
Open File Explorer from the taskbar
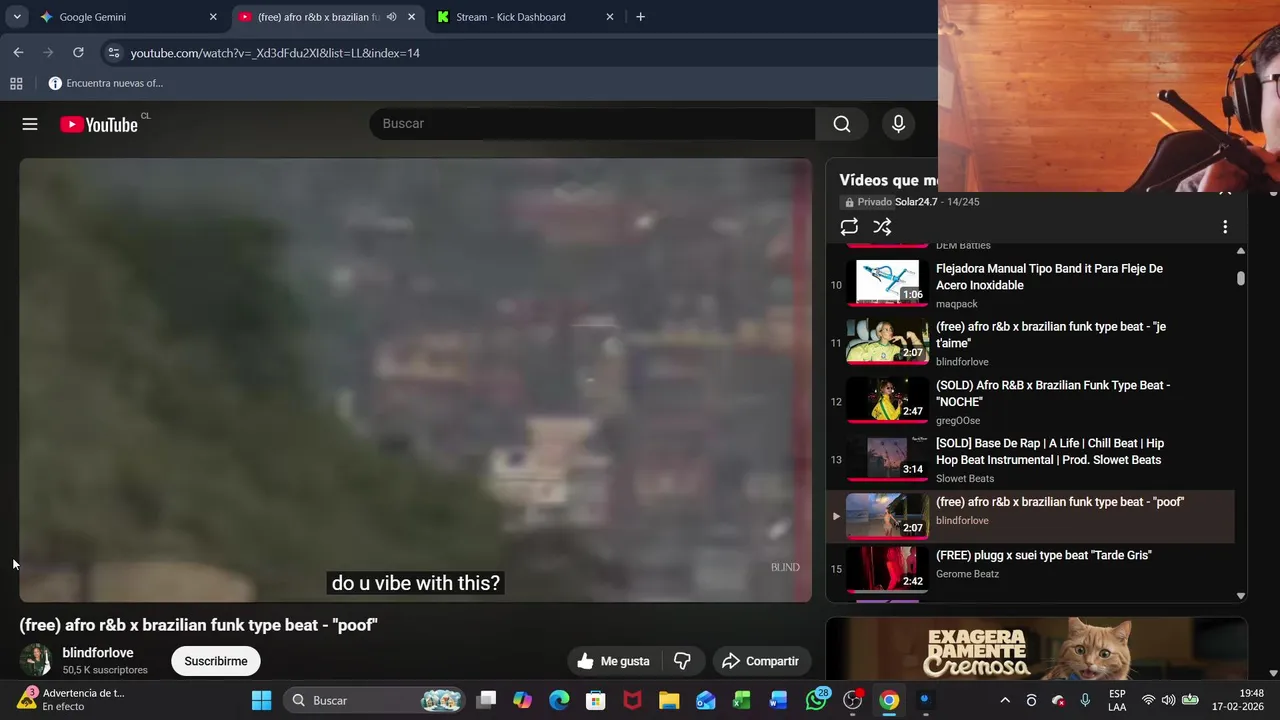coord(669,700)
